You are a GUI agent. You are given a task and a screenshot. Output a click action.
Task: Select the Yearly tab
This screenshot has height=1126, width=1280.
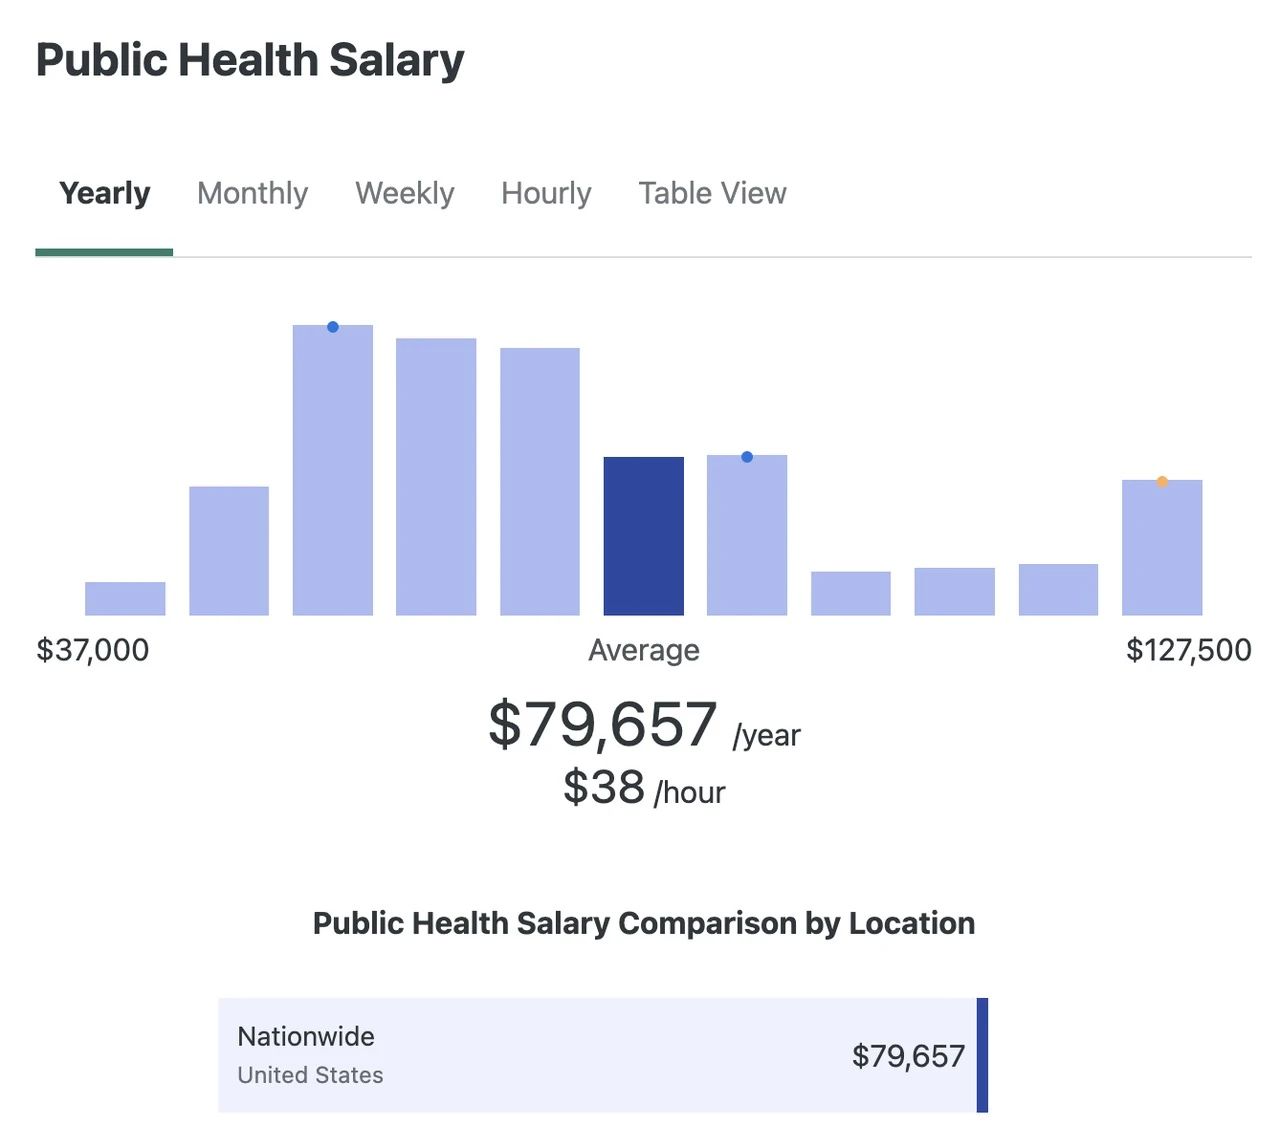pyautogui.click(x=104, y=193)
